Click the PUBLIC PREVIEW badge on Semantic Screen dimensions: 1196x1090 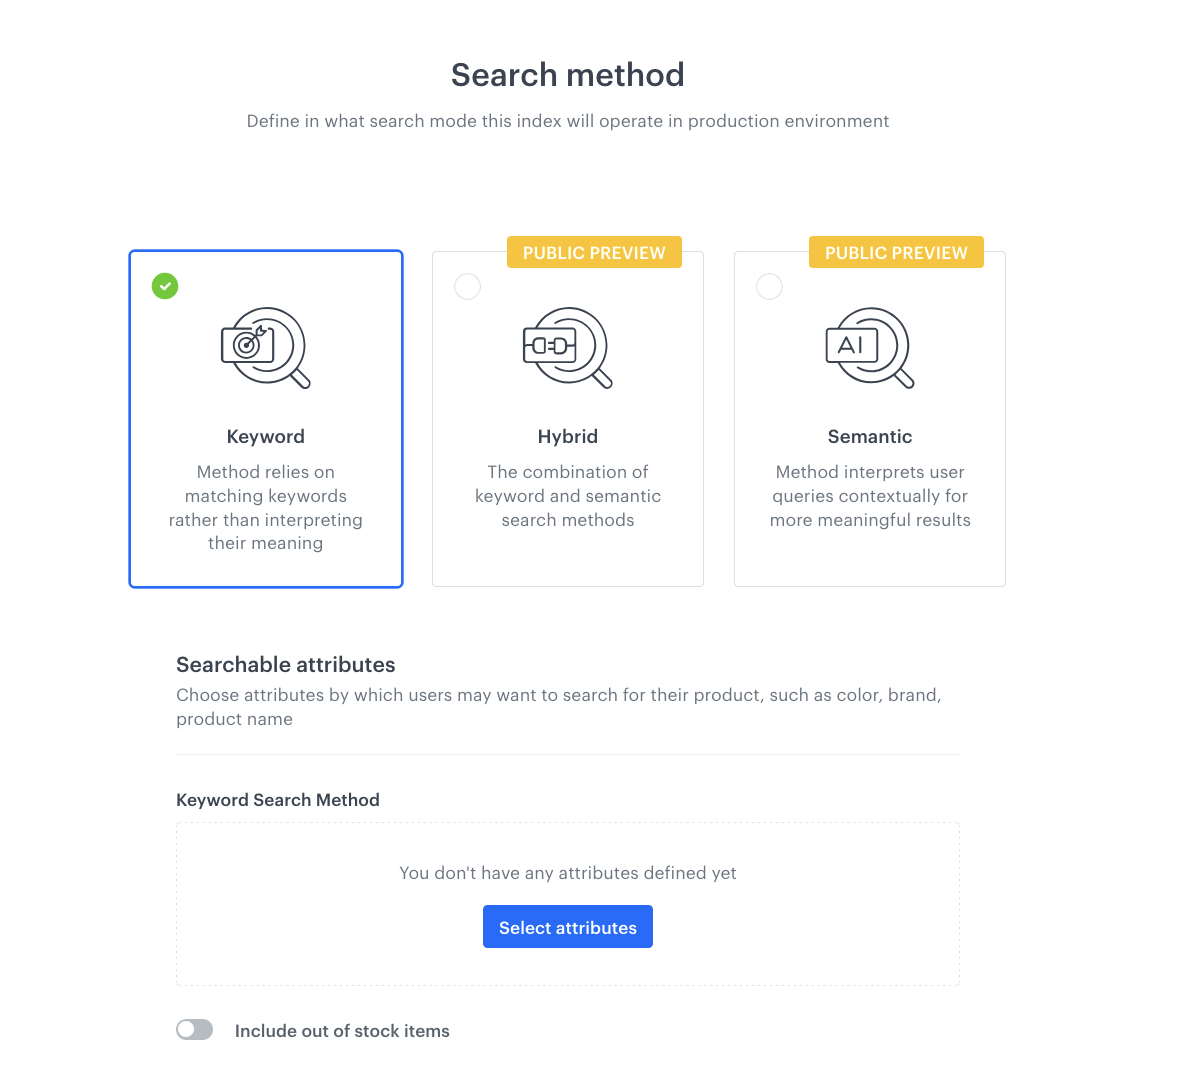pyautogui.click(x=896, y=252)
